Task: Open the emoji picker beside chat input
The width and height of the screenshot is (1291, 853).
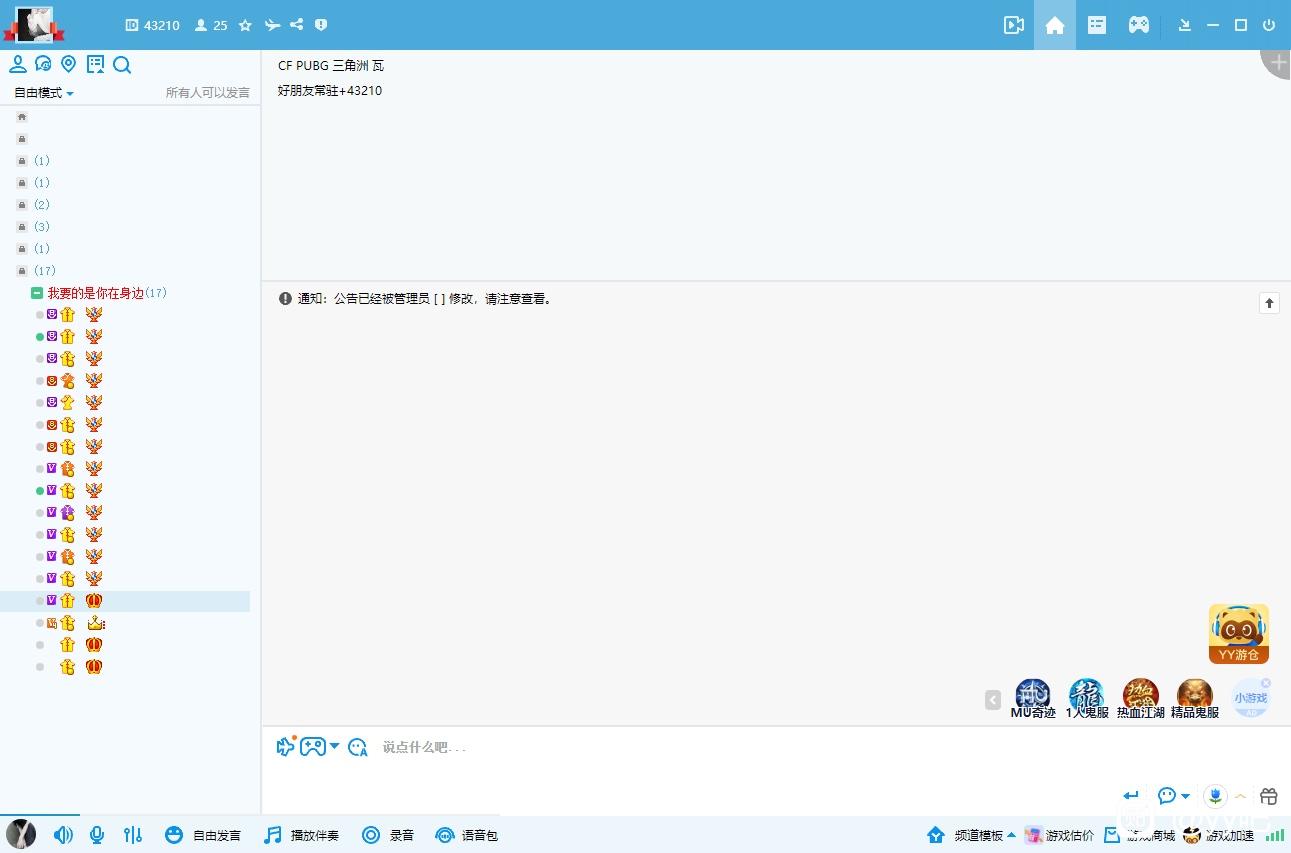Action: pos(357,747)
